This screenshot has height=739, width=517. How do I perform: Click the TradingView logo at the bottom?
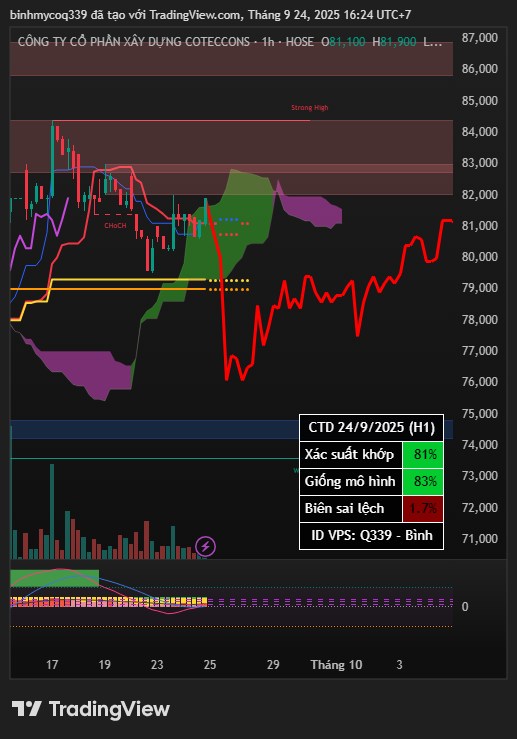click(90, 709)
